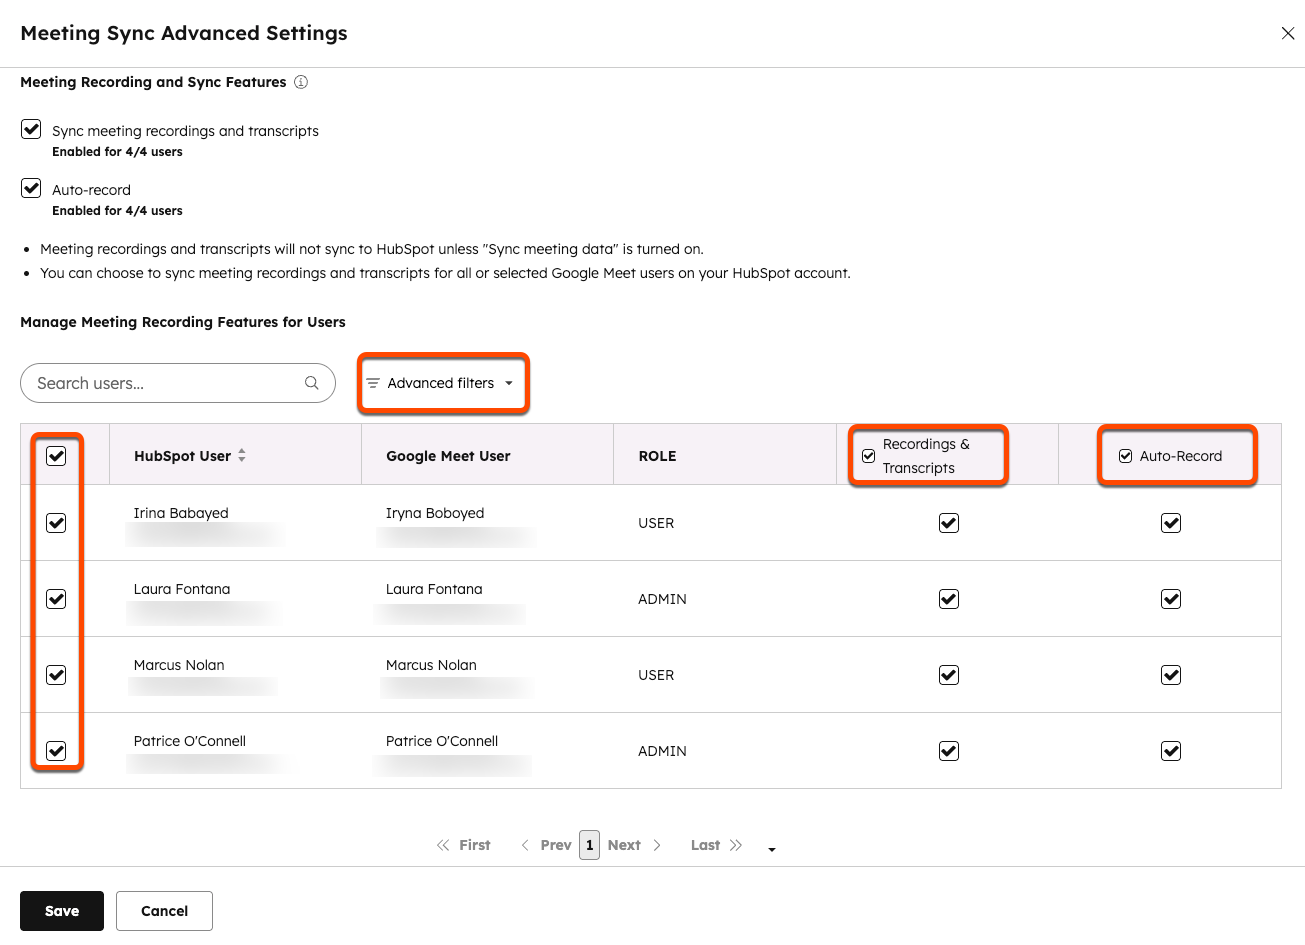The image size is (1305, 945).
Task: Uncheck Sync meeting recordings and transcripts
Action: 32,129
